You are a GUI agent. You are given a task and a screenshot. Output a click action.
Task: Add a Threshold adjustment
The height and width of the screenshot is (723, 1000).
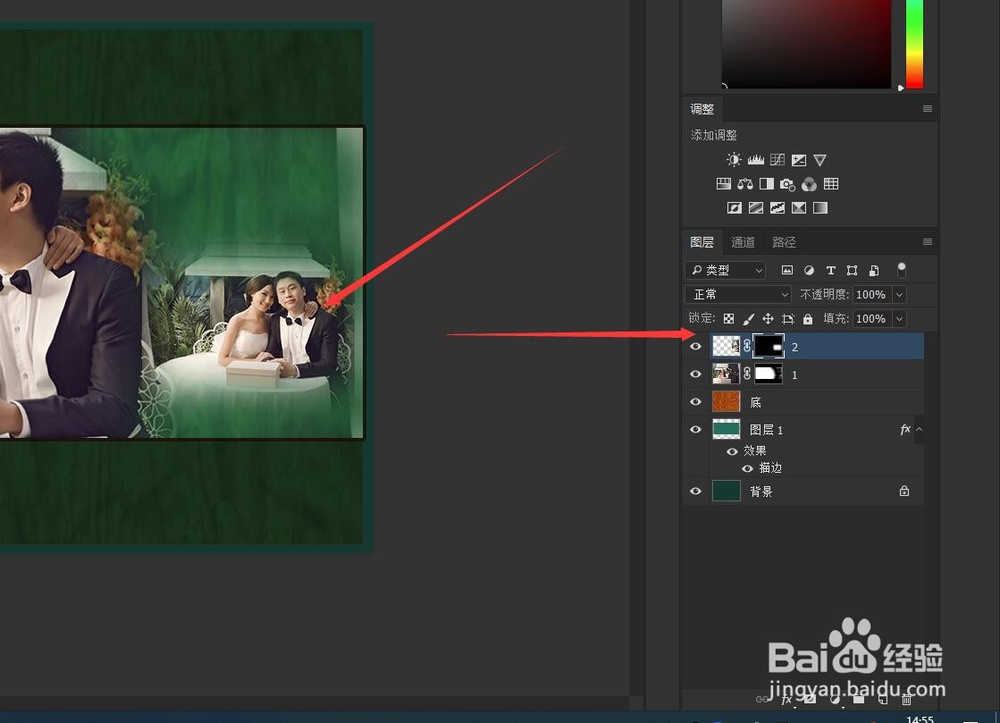[777, 207]
